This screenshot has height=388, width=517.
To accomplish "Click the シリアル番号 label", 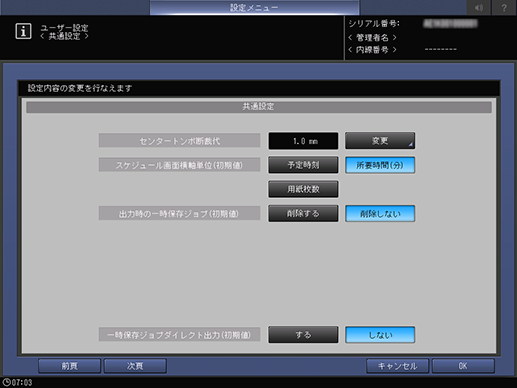I will click(374, 24).
